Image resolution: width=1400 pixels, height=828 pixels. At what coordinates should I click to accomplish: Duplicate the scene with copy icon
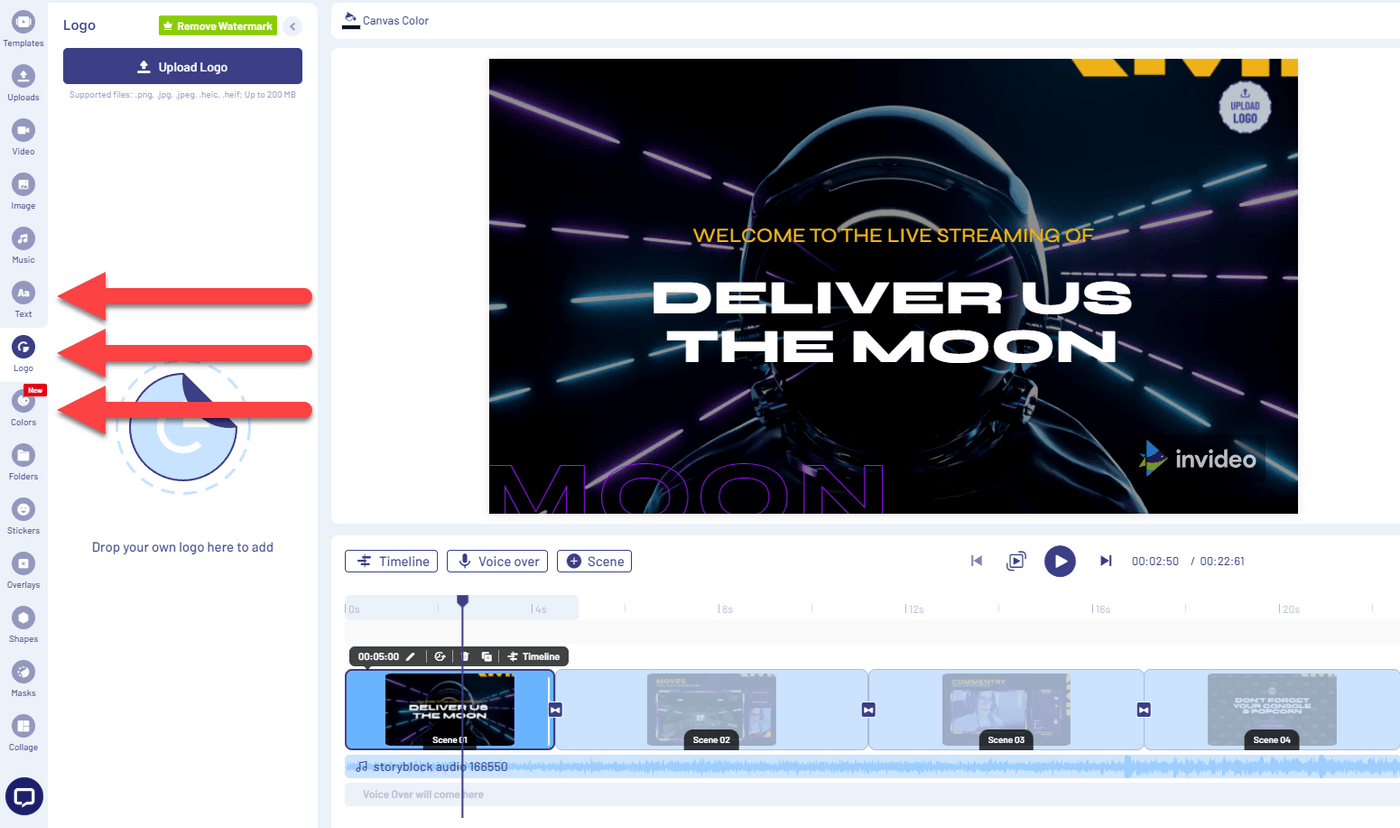coord(486,657)
